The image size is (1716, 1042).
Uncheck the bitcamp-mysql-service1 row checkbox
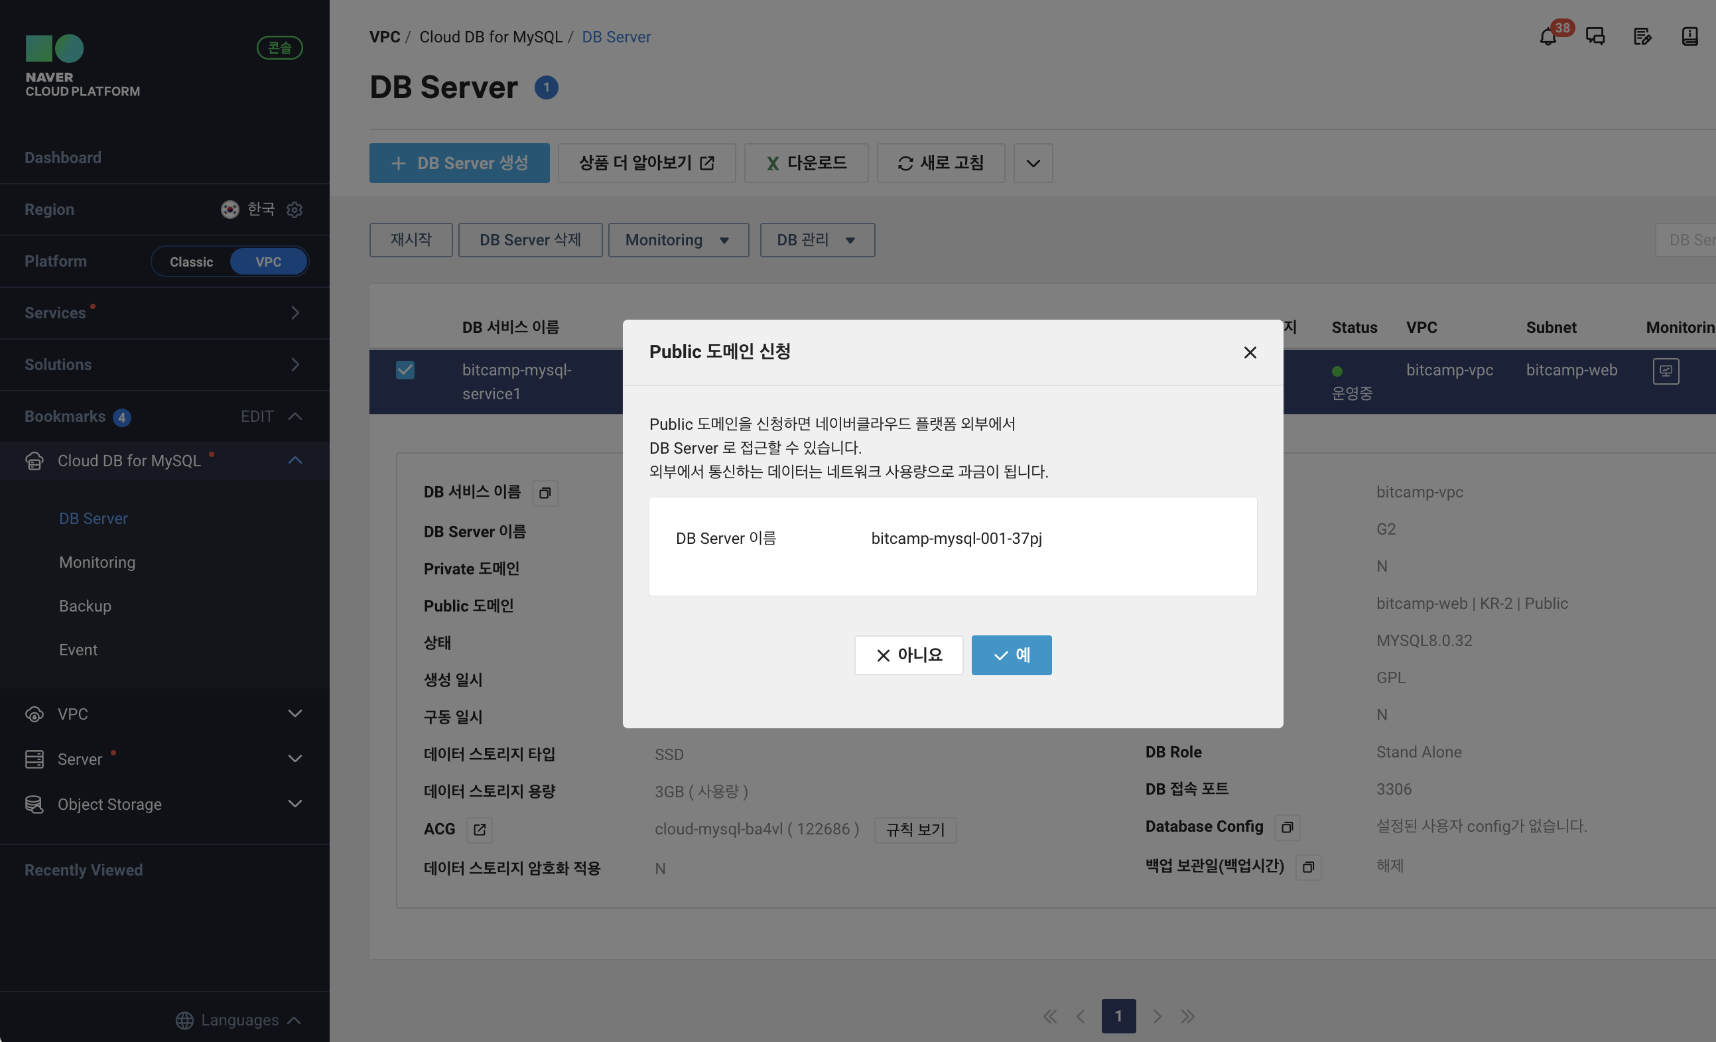click(405, 370)
